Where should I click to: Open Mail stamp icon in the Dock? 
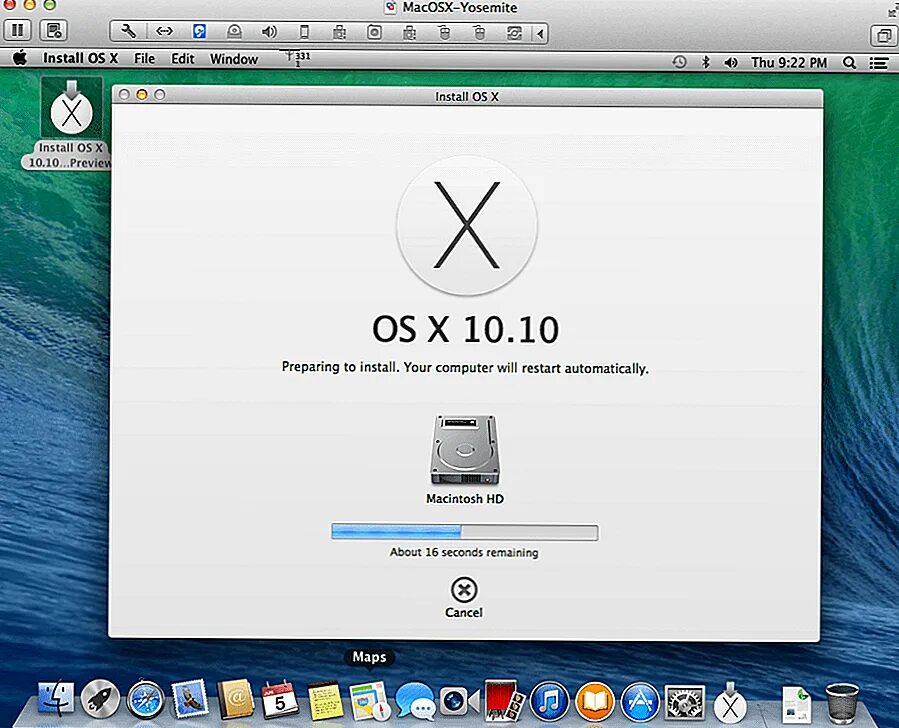pos(190,699)
